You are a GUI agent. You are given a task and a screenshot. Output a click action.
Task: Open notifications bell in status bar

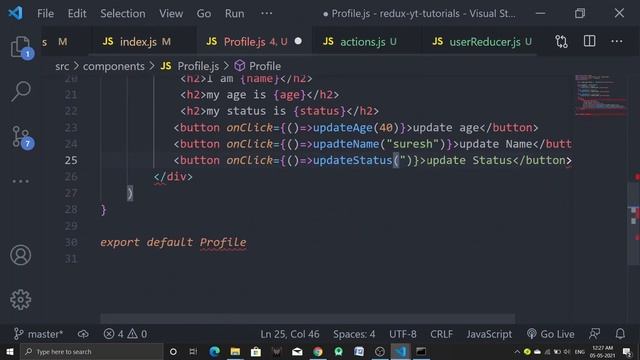[620, 334]
